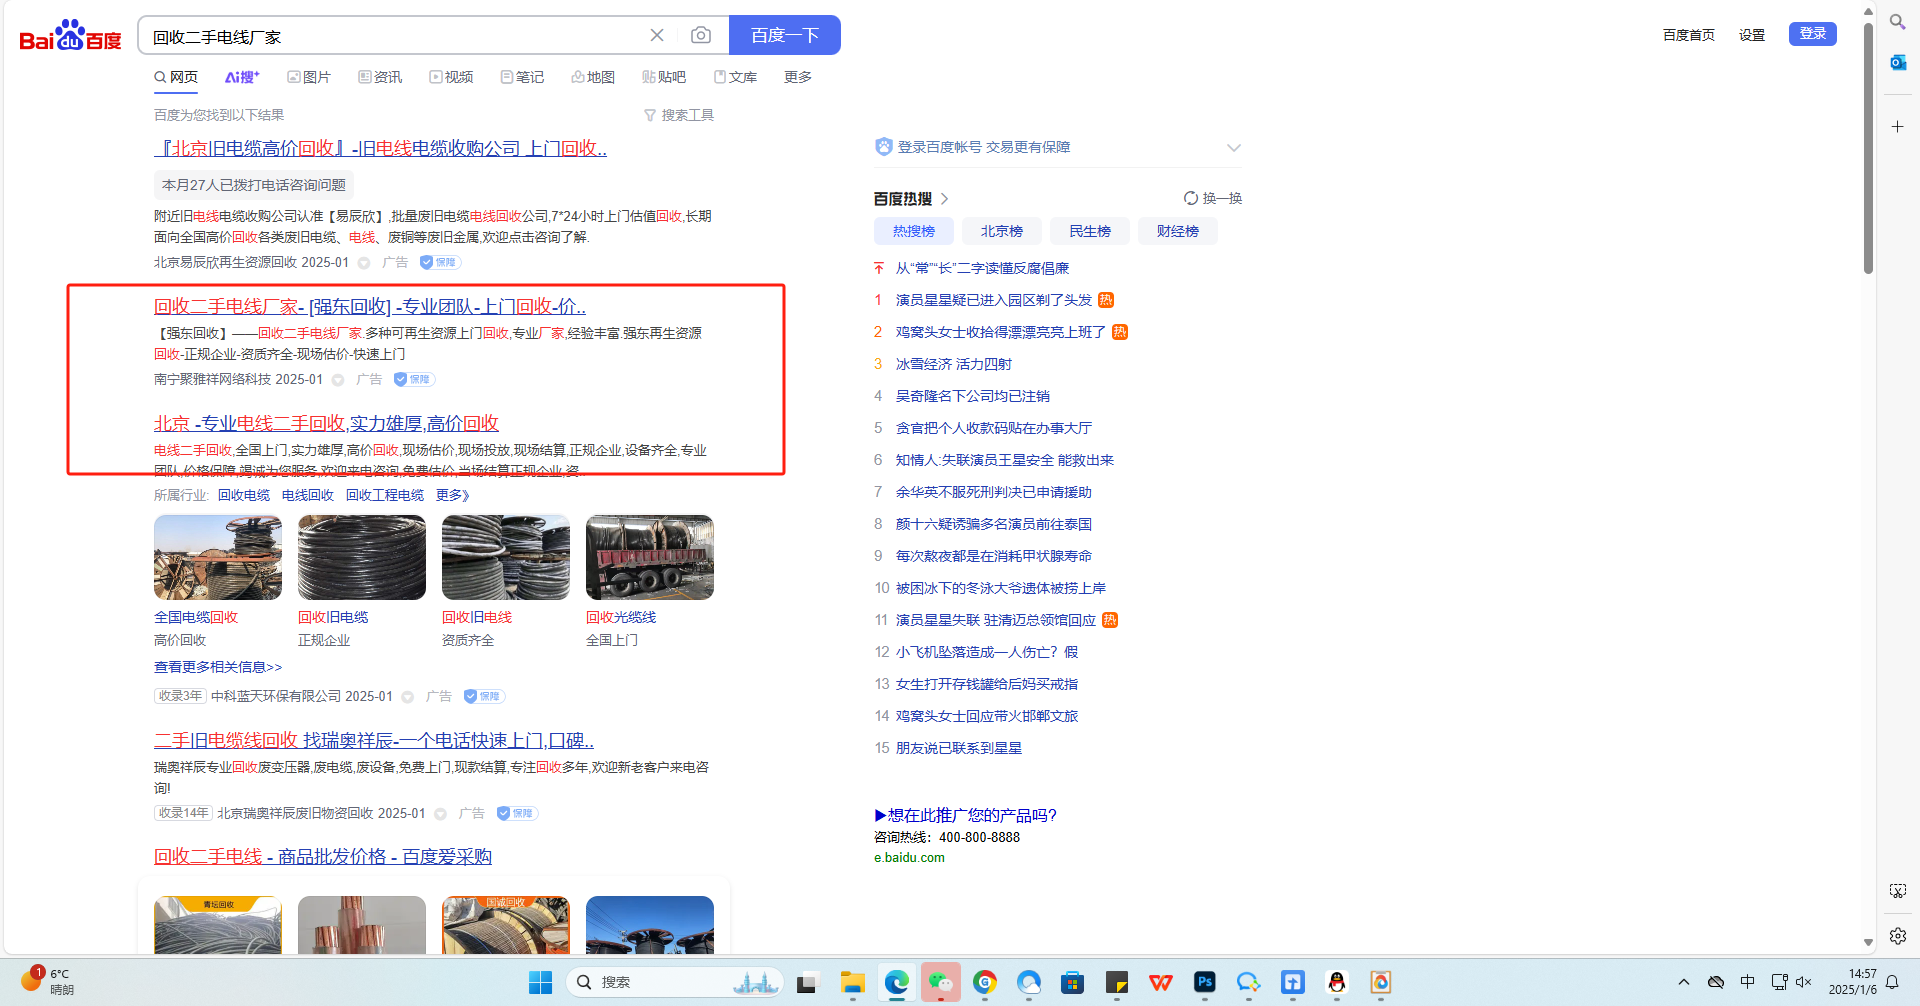Show hidden system tray icons

coord(1684,982)
